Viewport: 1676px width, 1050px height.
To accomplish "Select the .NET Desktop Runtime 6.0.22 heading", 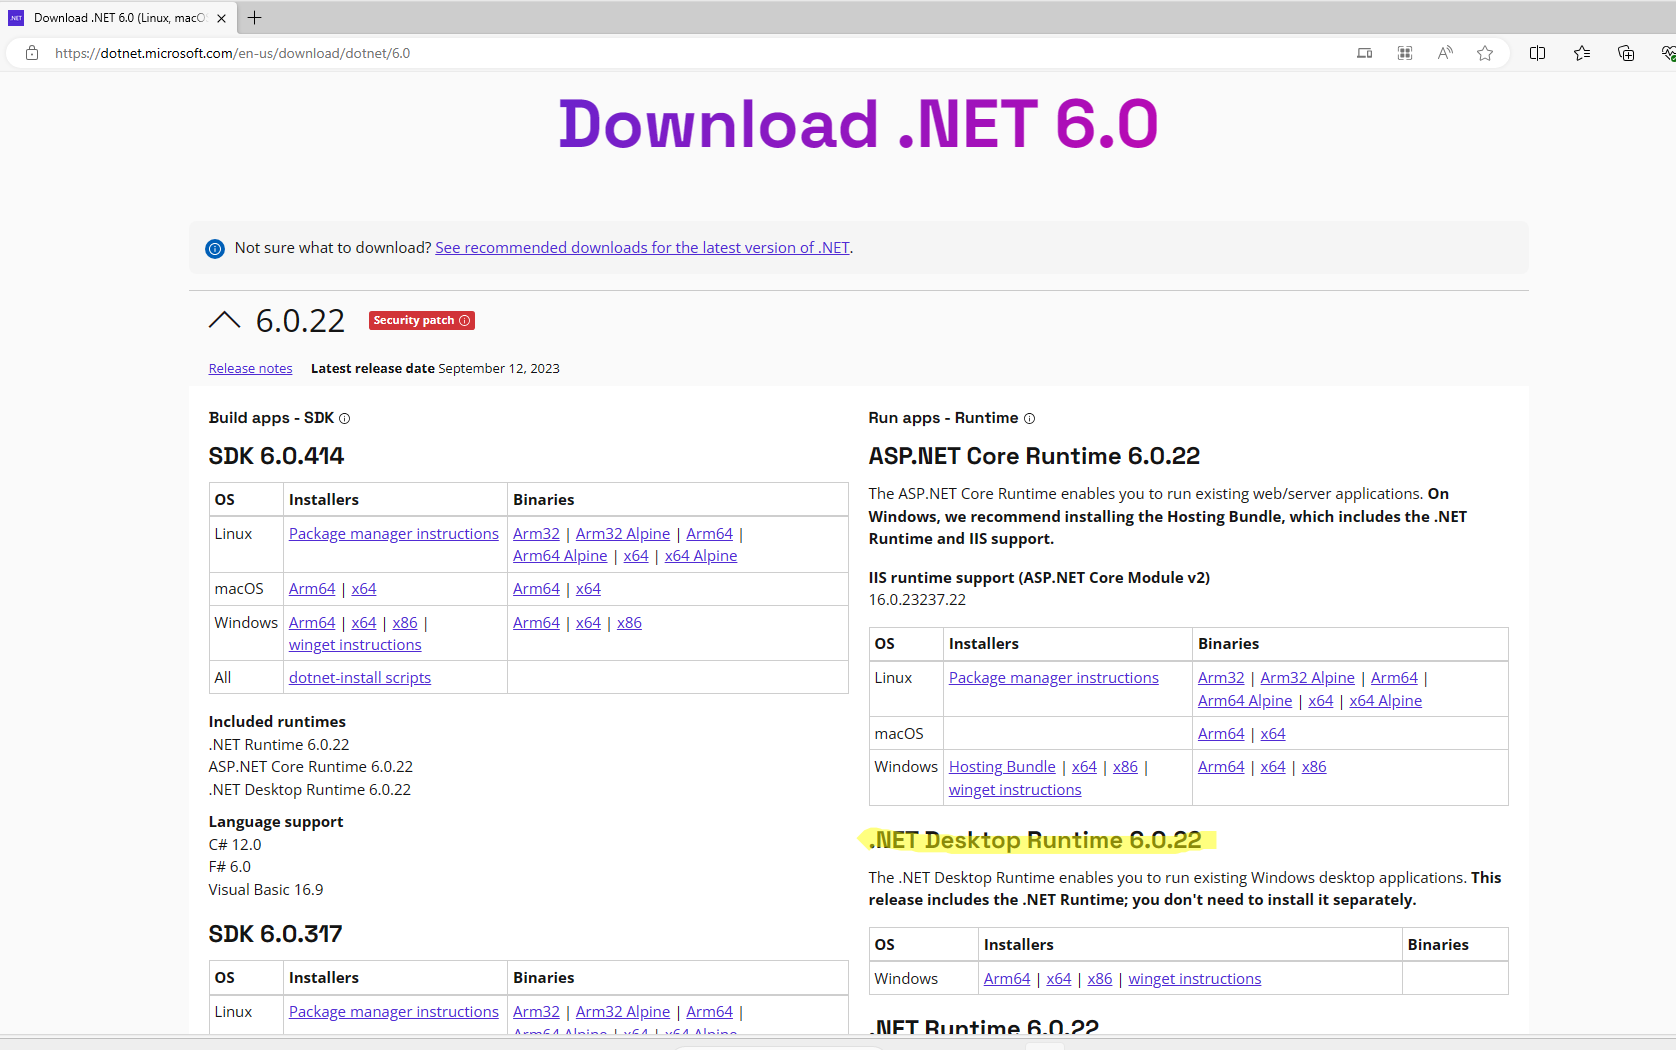I will pyautogui.click(x=1035, y=840).
